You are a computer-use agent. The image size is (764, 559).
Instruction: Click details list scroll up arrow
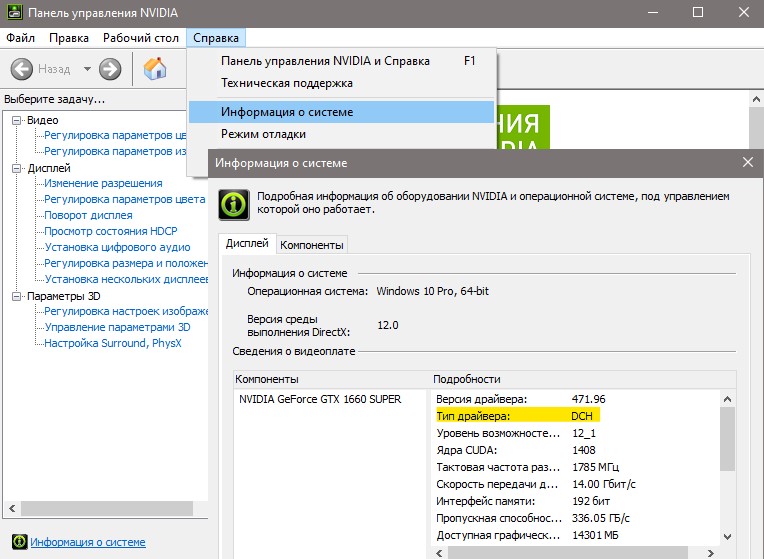click(727, 399)
